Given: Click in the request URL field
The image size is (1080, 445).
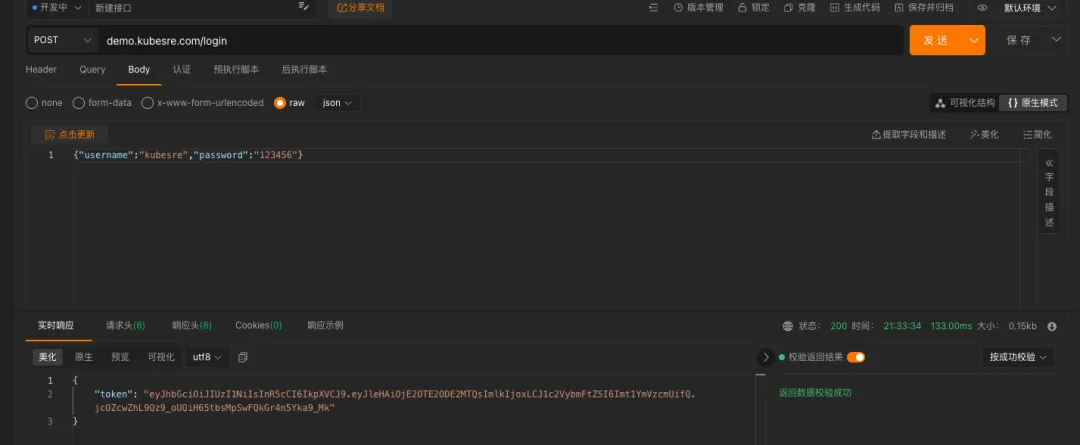Looking at the screenshot, I should click(x=500, y=40).
